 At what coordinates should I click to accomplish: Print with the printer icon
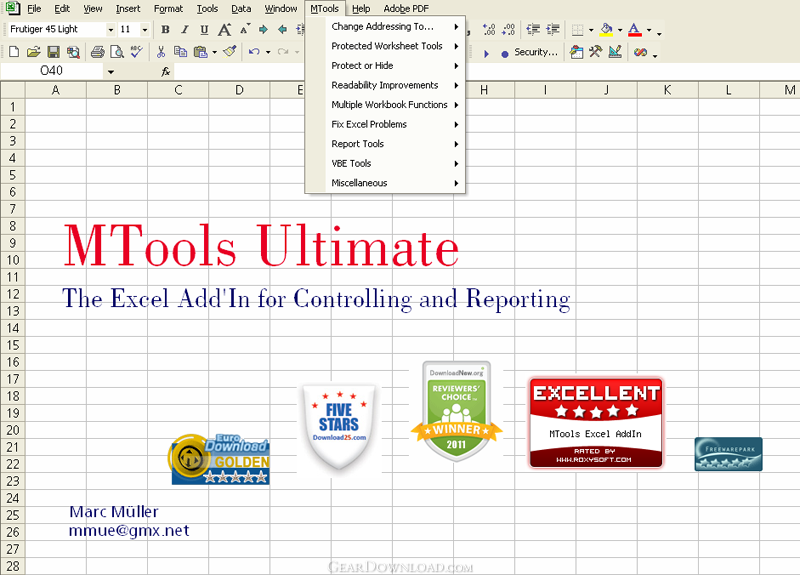coord(97,52)
